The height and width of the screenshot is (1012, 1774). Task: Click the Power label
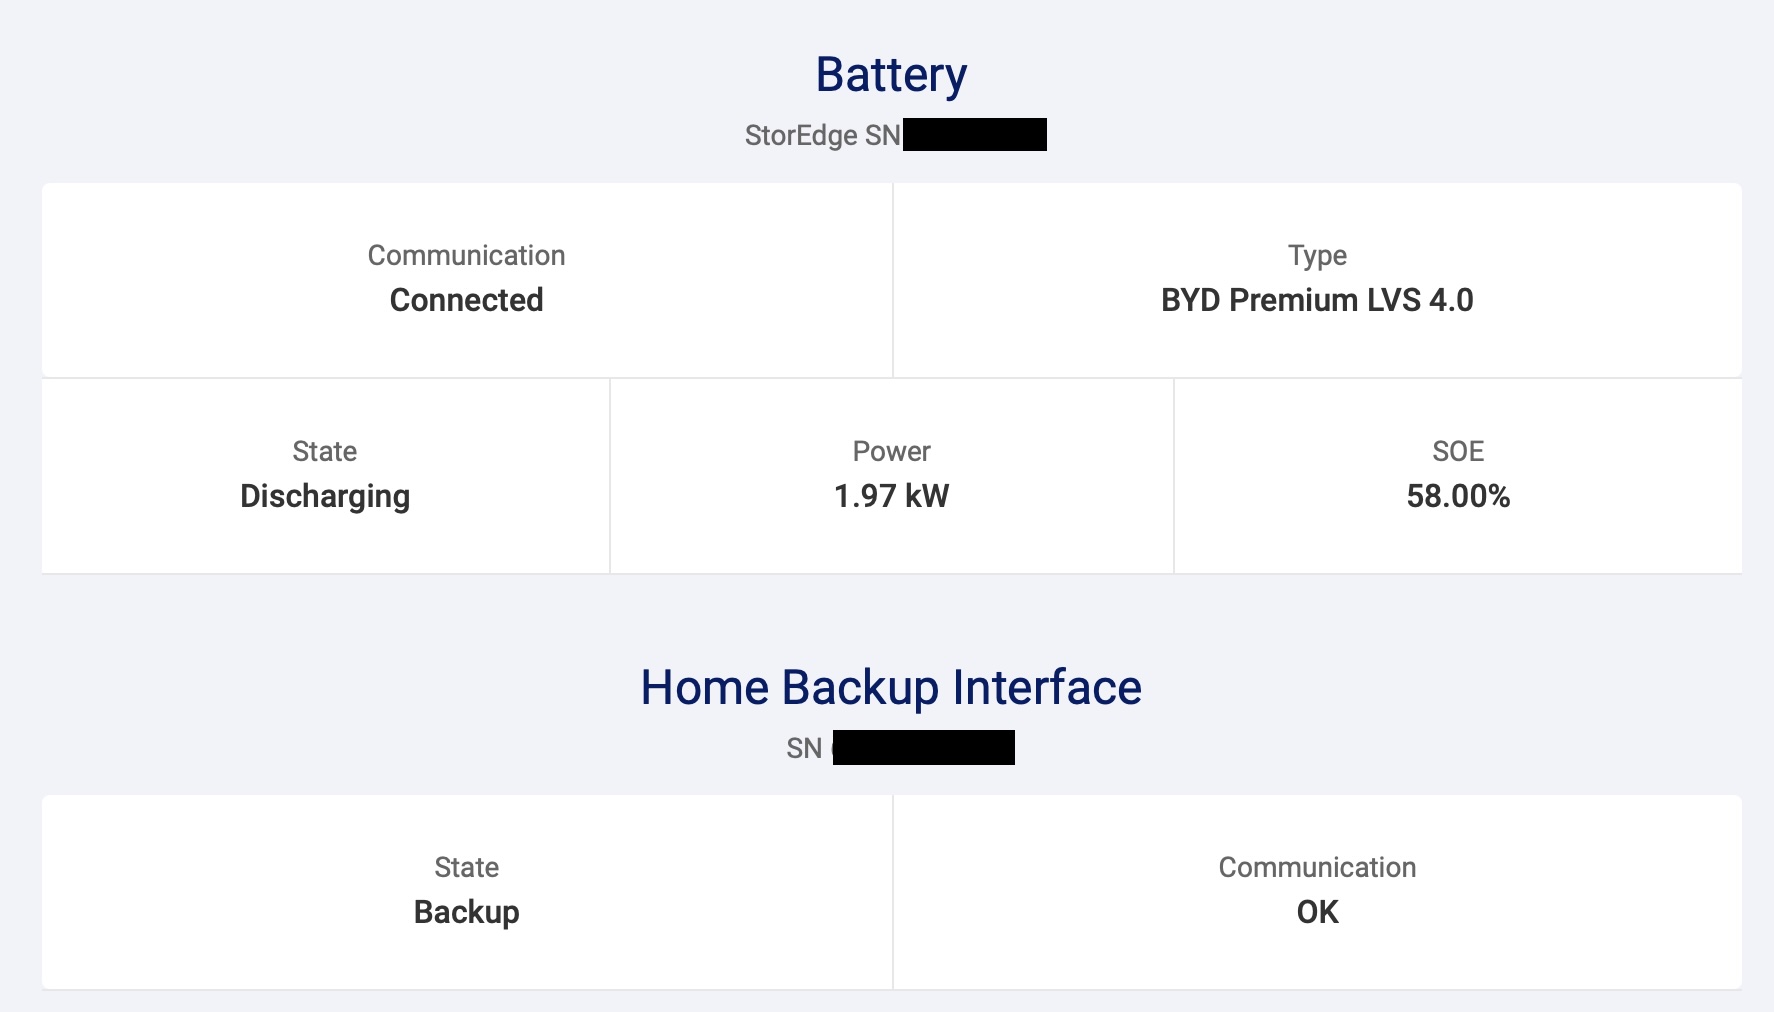[x=891, y=451]
